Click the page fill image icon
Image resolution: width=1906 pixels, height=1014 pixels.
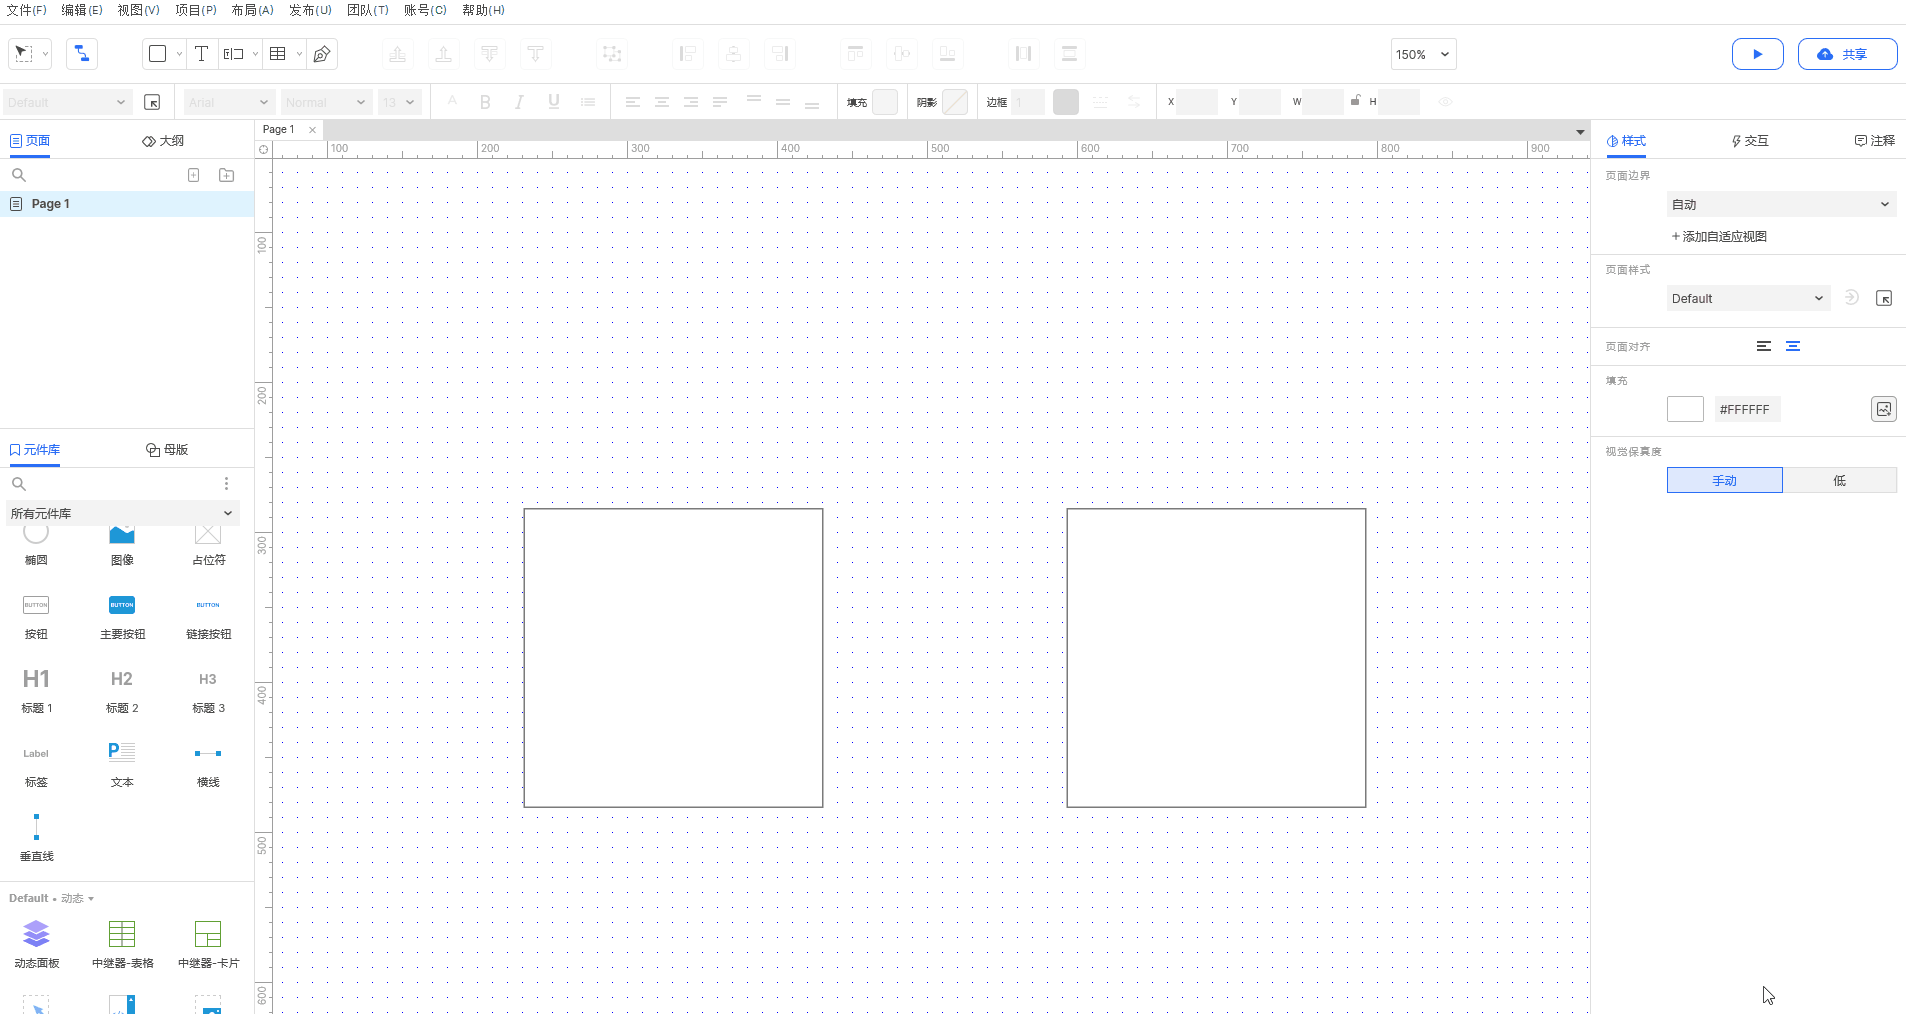(x=1884, y=409)
